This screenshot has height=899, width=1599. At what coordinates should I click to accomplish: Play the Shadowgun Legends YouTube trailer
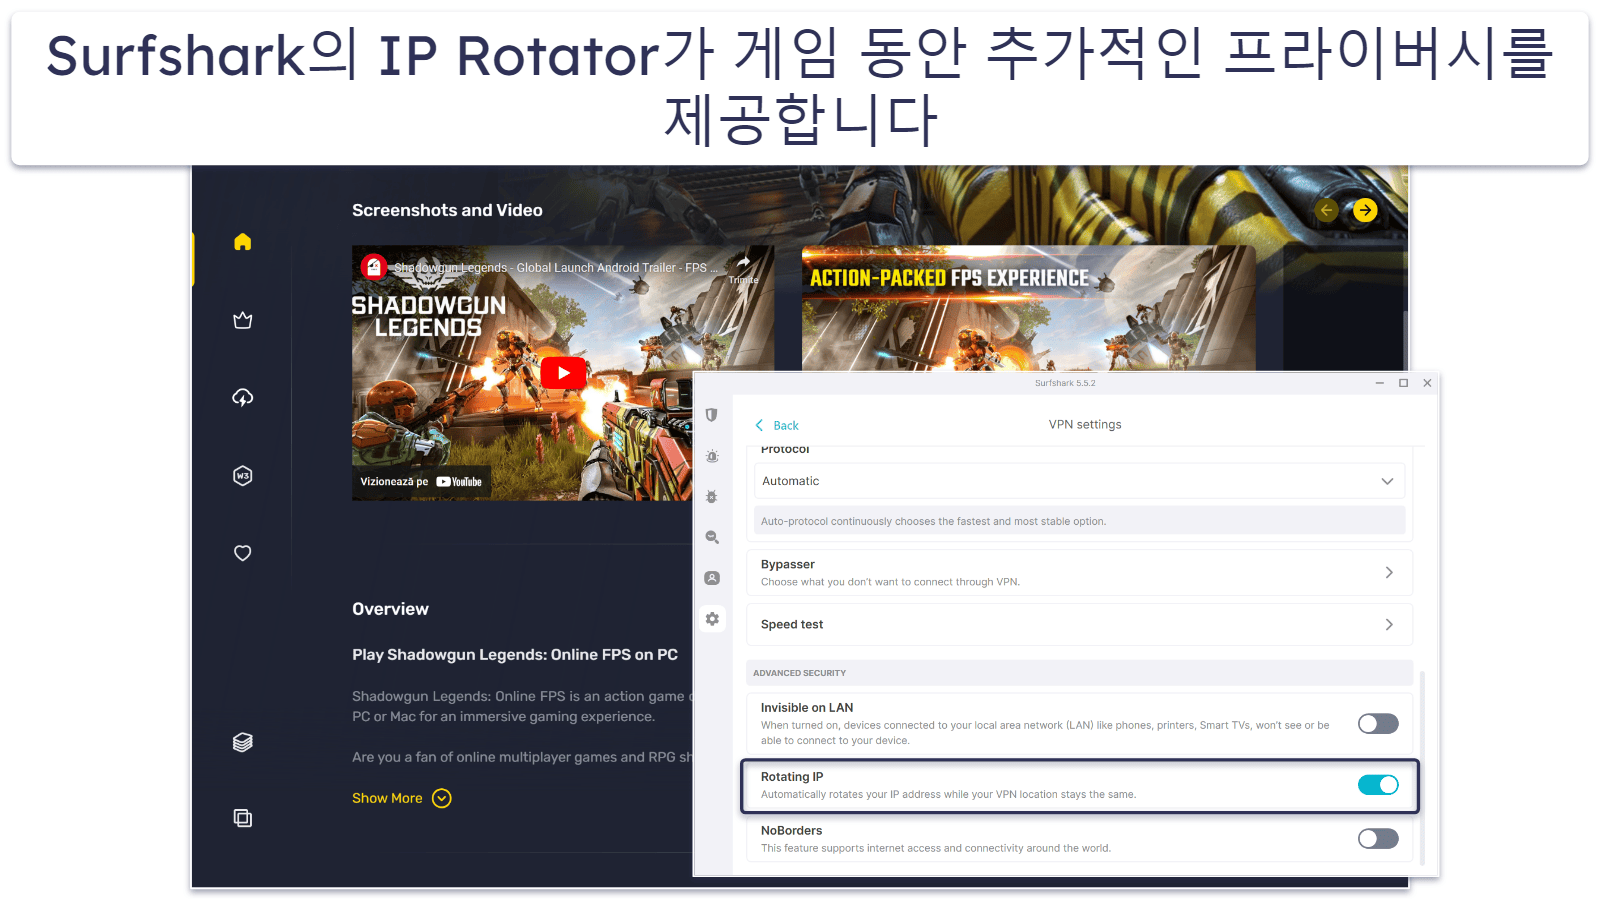[563, 373]
